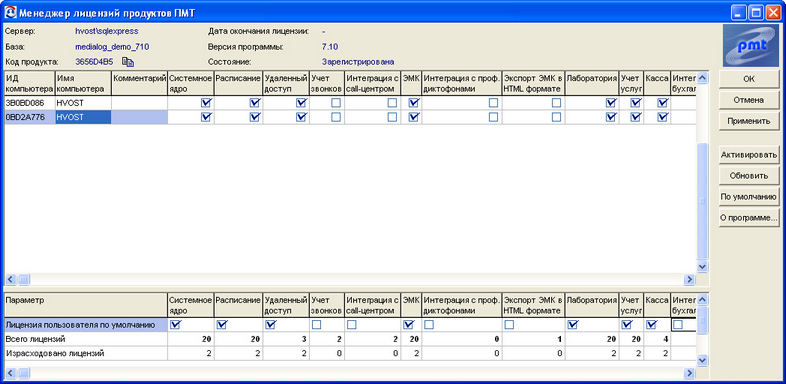Click Всего лицензий value 4 under Касса
The image size is (786, 384).
point(657,339)
